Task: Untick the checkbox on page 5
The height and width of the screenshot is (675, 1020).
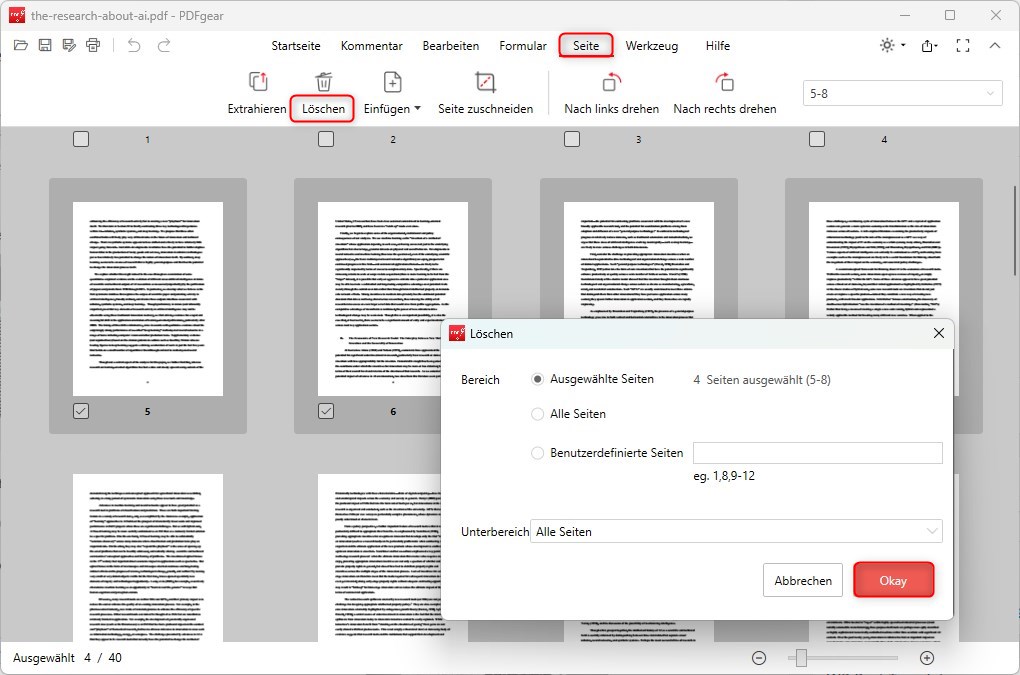Action: point(81,410)
